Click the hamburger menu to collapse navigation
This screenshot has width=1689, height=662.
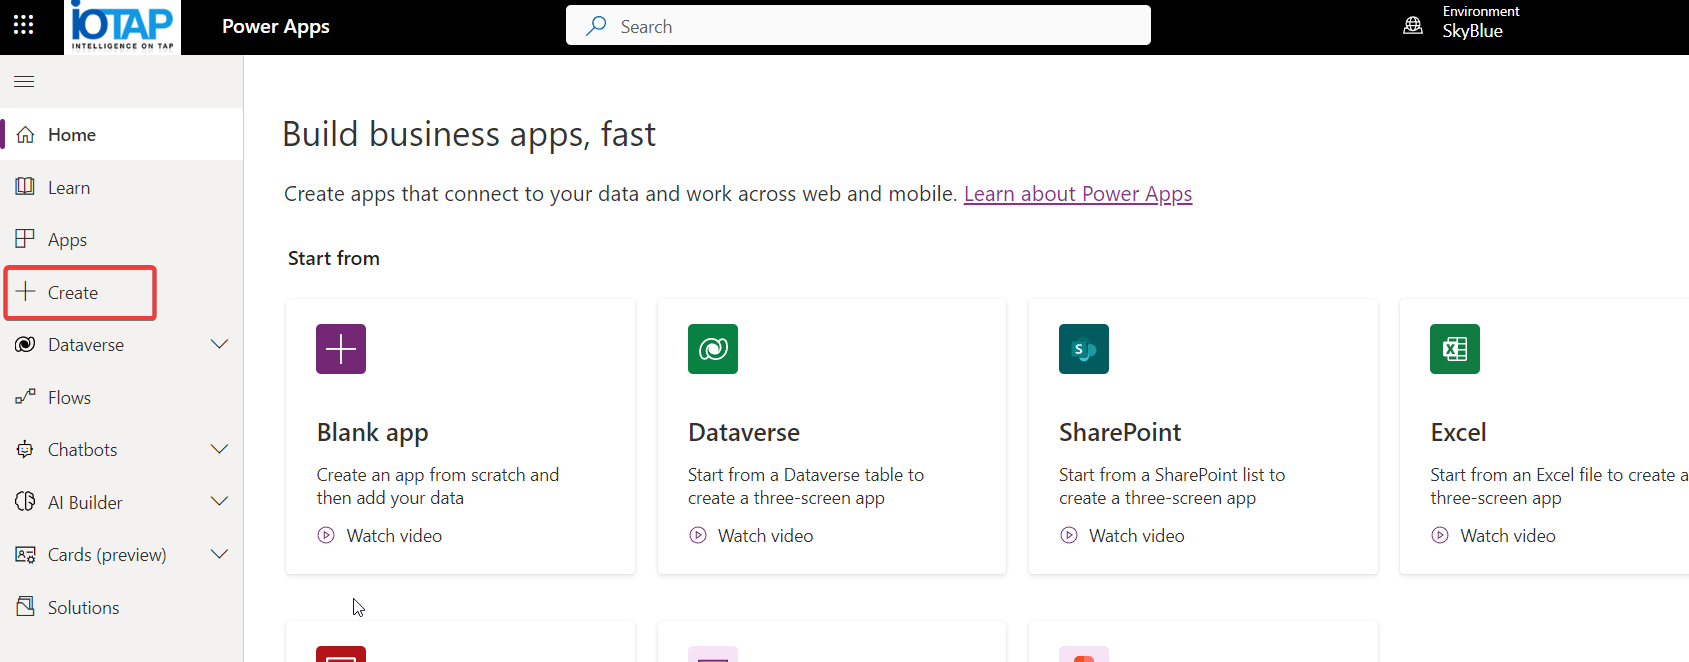(x=24, y=82)
